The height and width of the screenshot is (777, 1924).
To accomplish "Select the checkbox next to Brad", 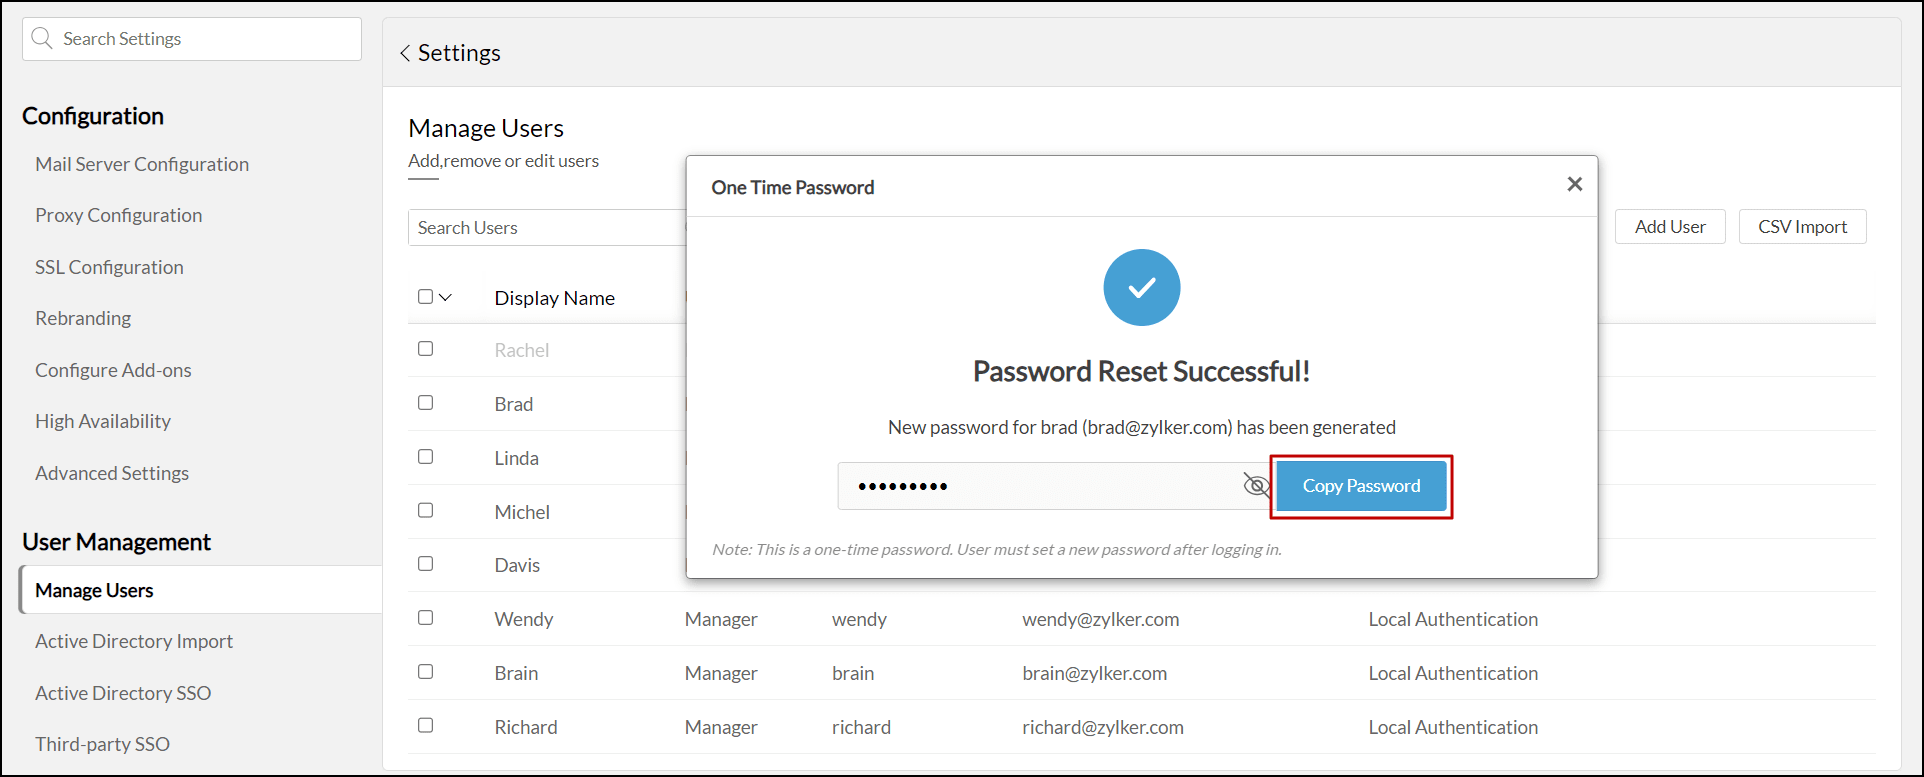I will point(426,403).
